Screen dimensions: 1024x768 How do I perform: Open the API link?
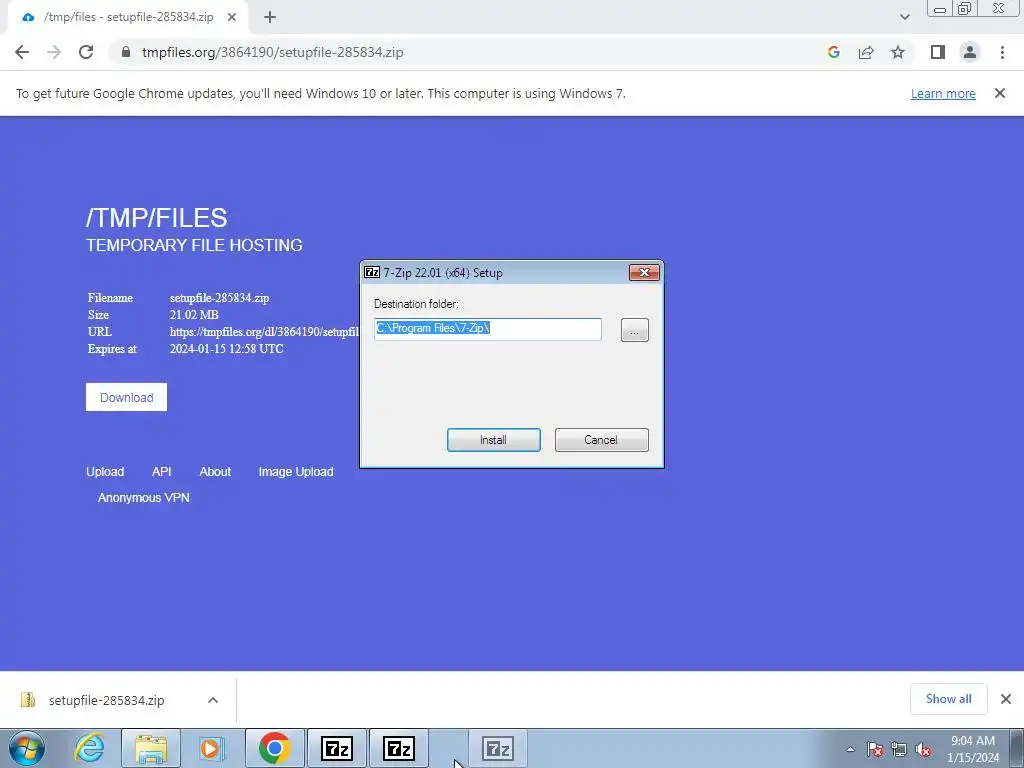point(161,472)
